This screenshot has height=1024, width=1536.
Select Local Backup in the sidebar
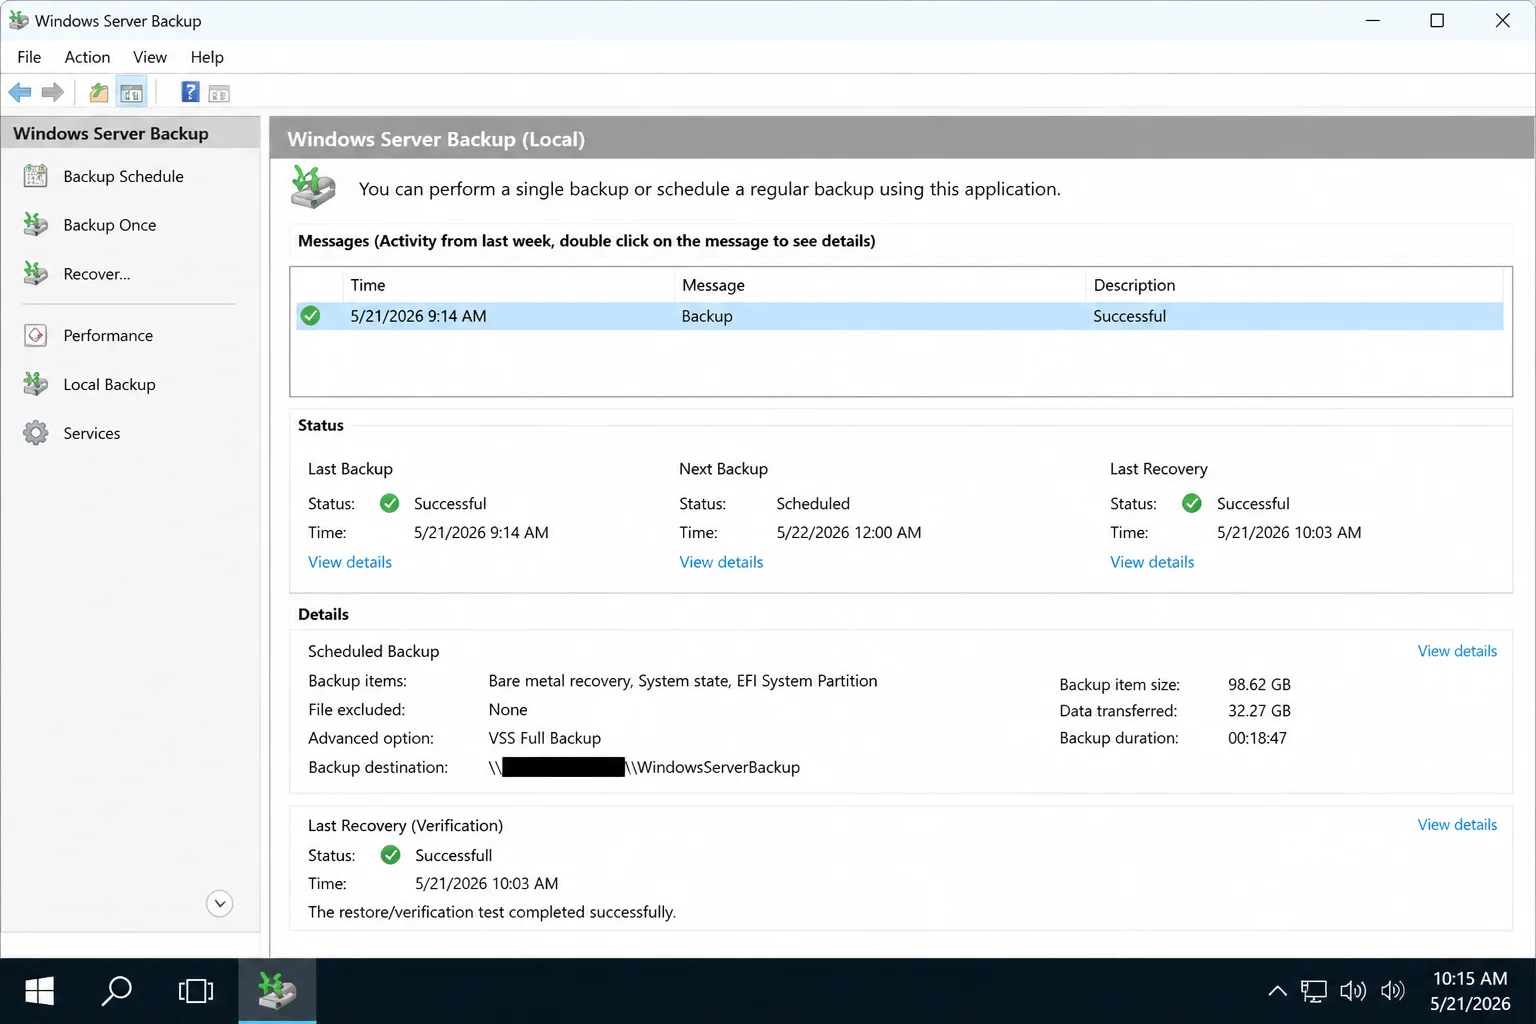pos(109,384)
